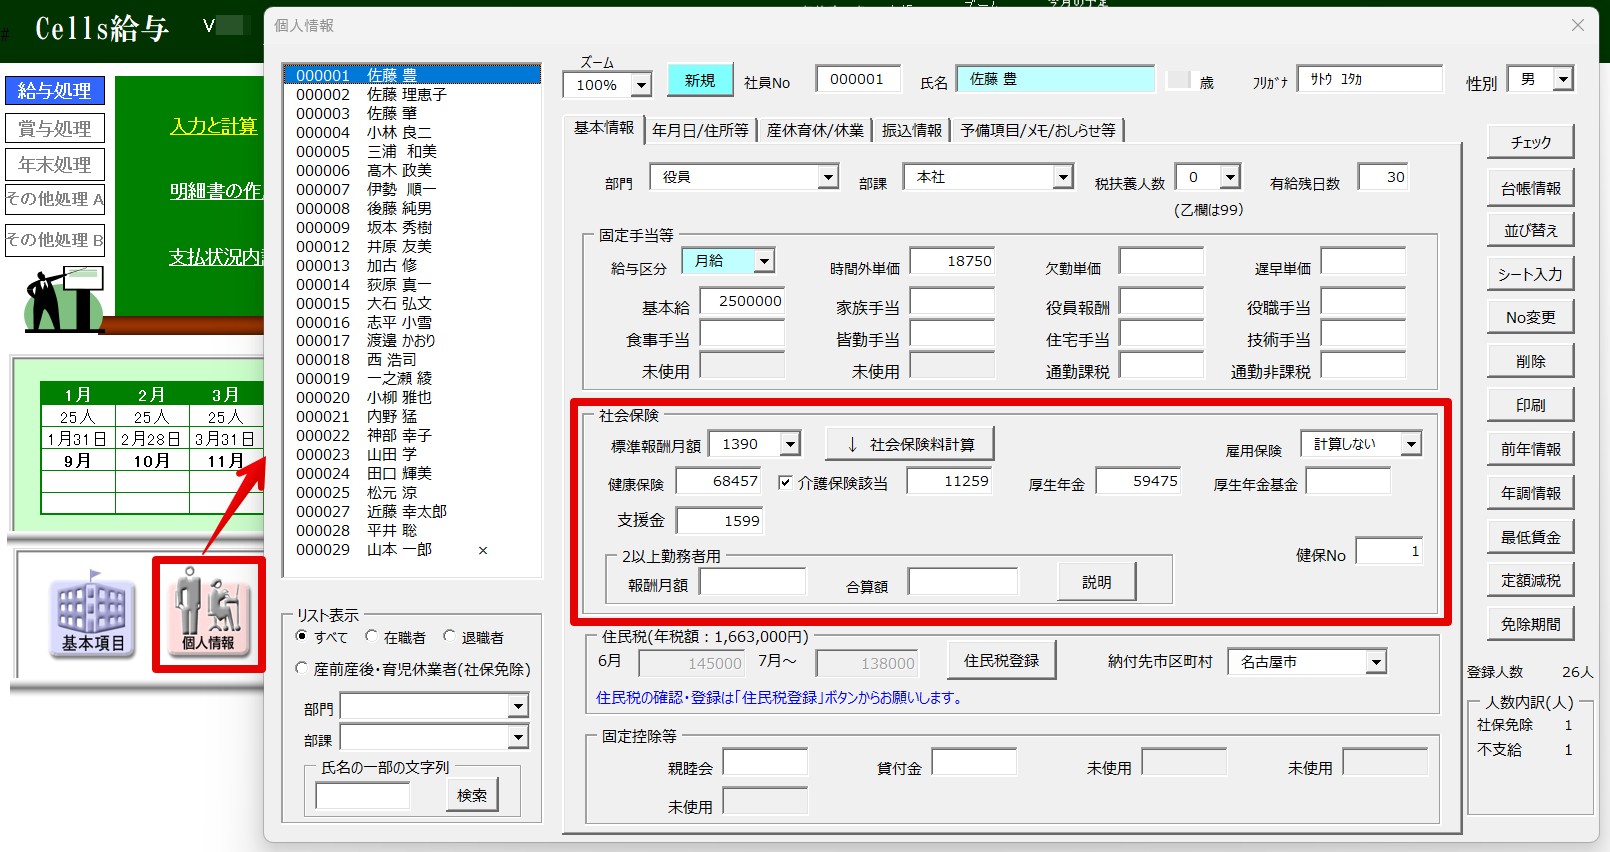Click the 並び替え button
The width and height of the screenshot is (1610, 852).
coord(1530,230)
